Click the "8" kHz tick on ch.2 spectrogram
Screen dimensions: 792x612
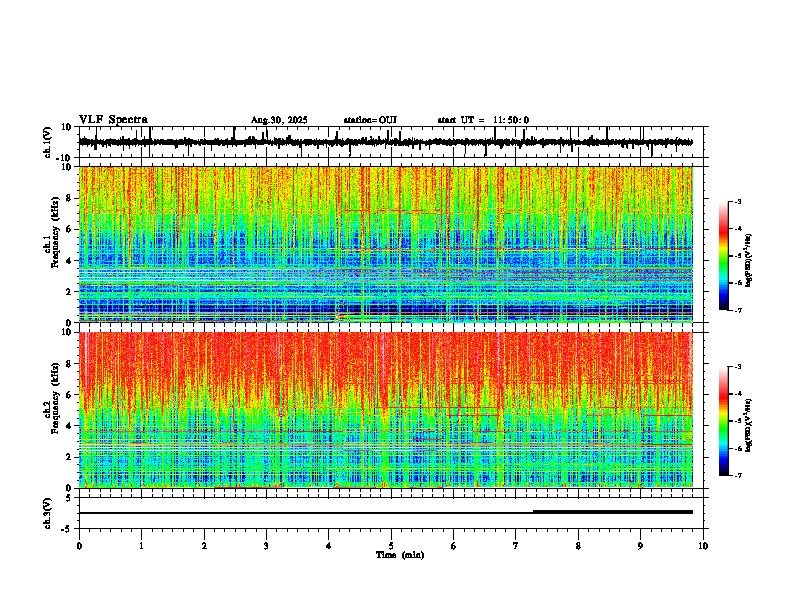pyautogui.click(x=69, y=364)
